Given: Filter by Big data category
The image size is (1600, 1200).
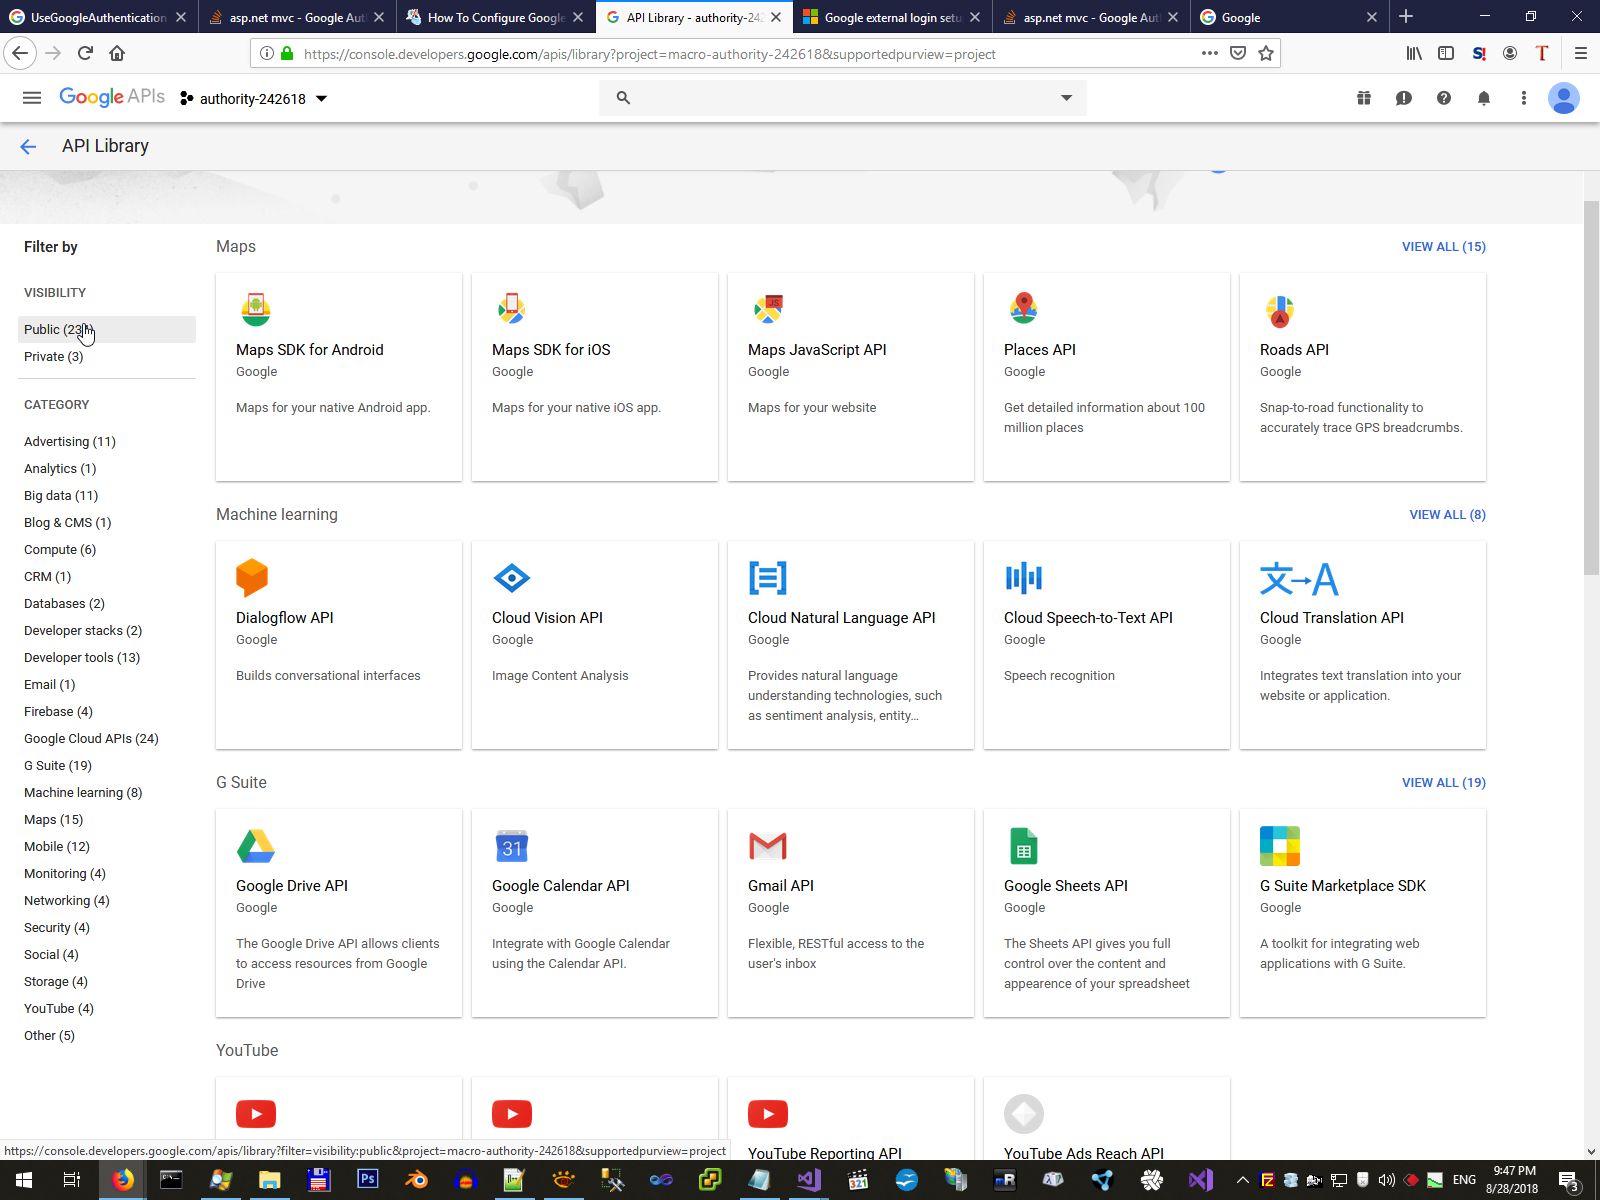Looking at the screenshot, I should pos(61,496).
